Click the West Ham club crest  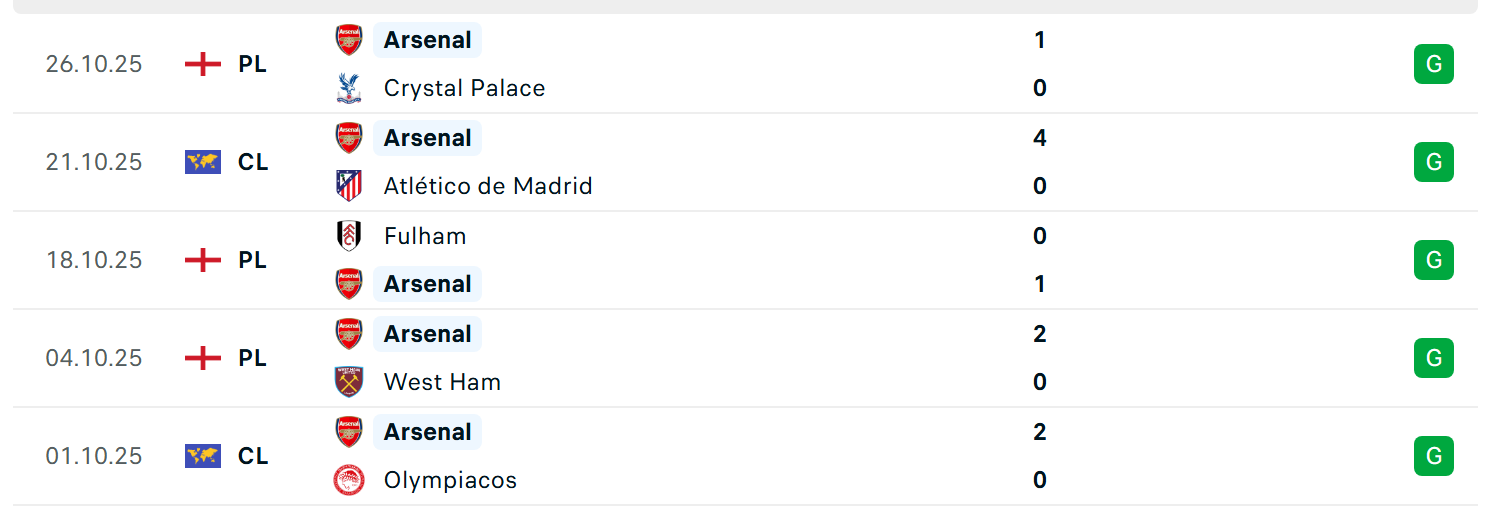pyautogui.click(x=348, y=382)
